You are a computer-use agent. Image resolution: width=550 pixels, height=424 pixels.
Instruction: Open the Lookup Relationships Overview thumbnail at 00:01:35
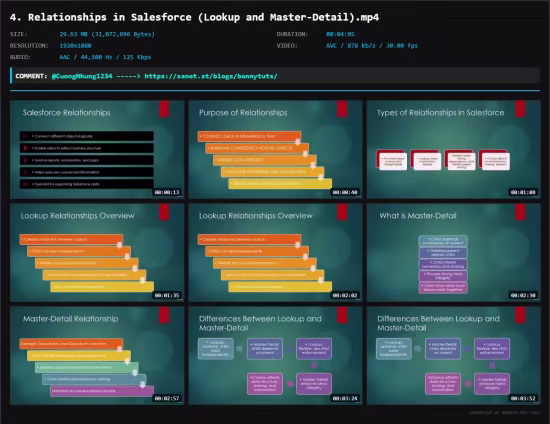(97, 253)
